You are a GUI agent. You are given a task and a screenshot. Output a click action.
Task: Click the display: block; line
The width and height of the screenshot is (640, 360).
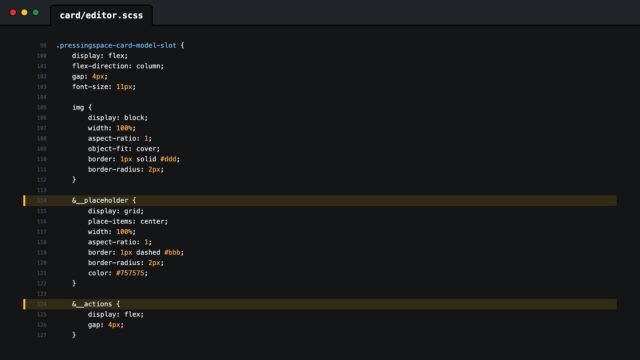tap(118, 118)
